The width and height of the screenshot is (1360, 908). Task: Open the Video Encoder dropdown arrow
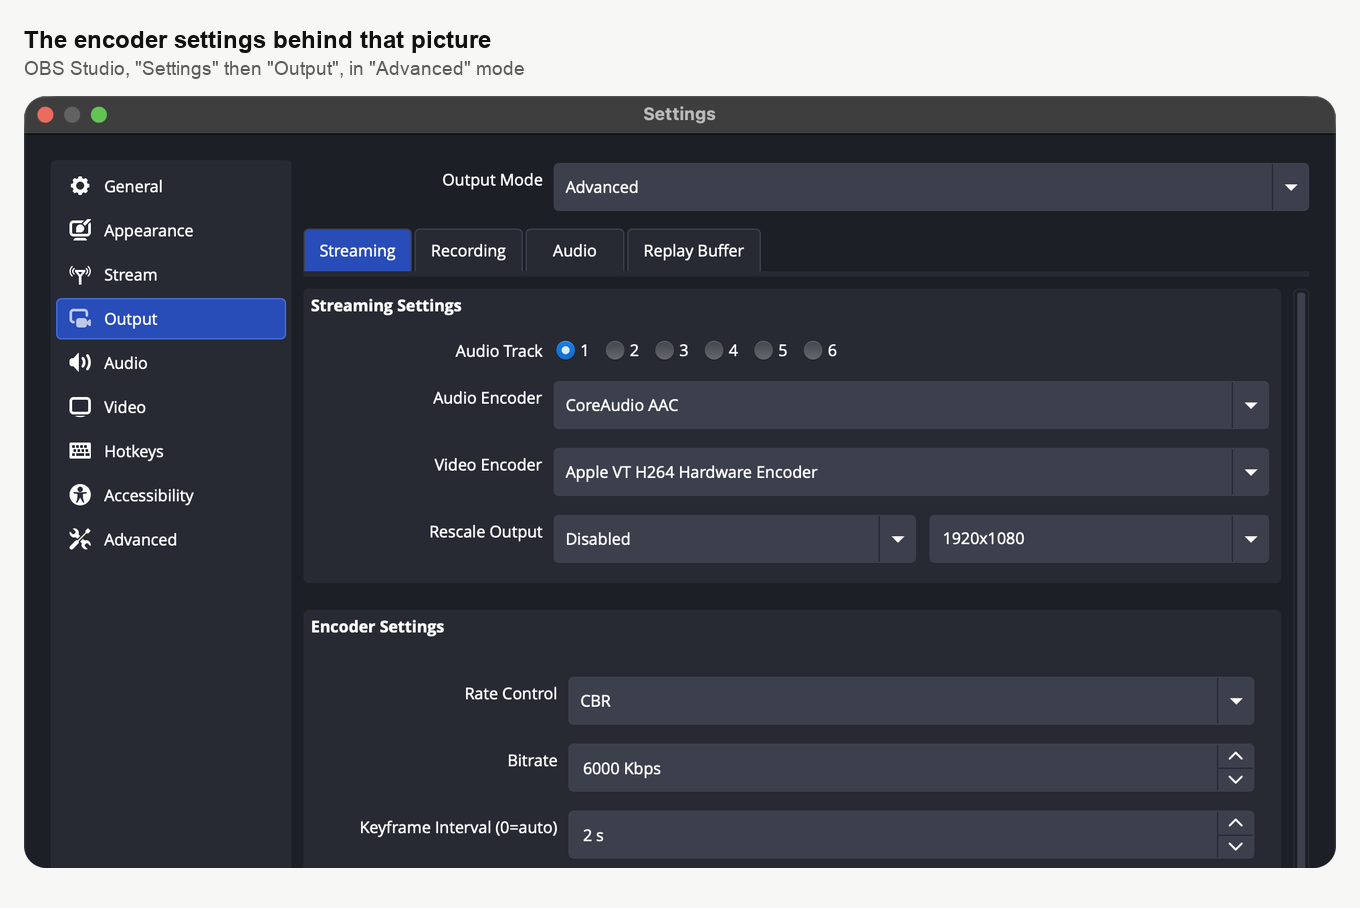tap(1251, 472)
